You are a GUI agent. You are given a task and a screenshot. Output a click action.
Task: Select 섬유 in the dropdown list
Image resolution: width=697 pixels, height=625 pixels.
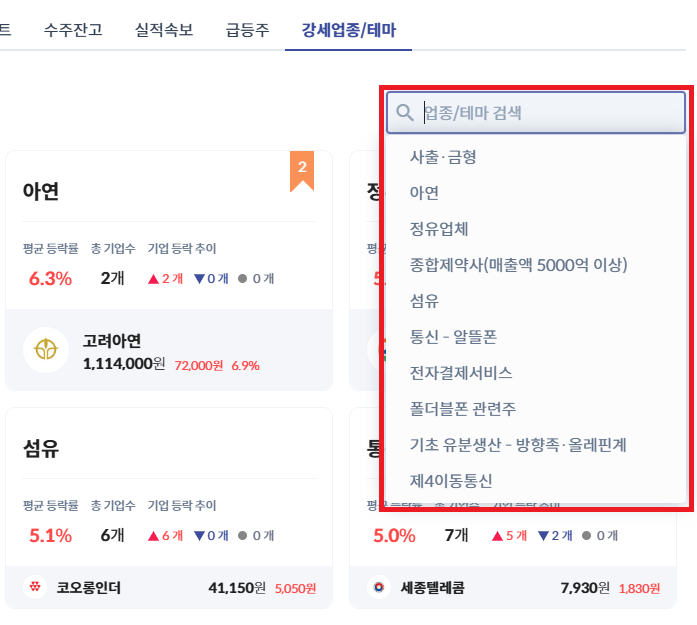point(424,301)
